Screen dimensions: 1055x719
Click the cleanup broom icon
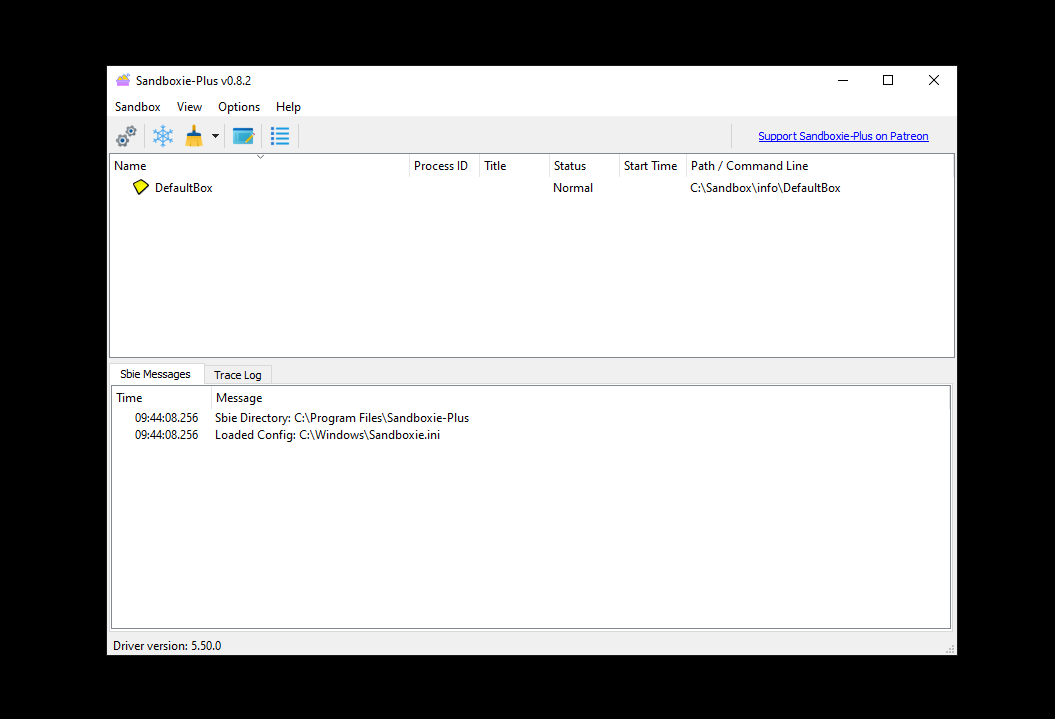[x=194, y=136]
